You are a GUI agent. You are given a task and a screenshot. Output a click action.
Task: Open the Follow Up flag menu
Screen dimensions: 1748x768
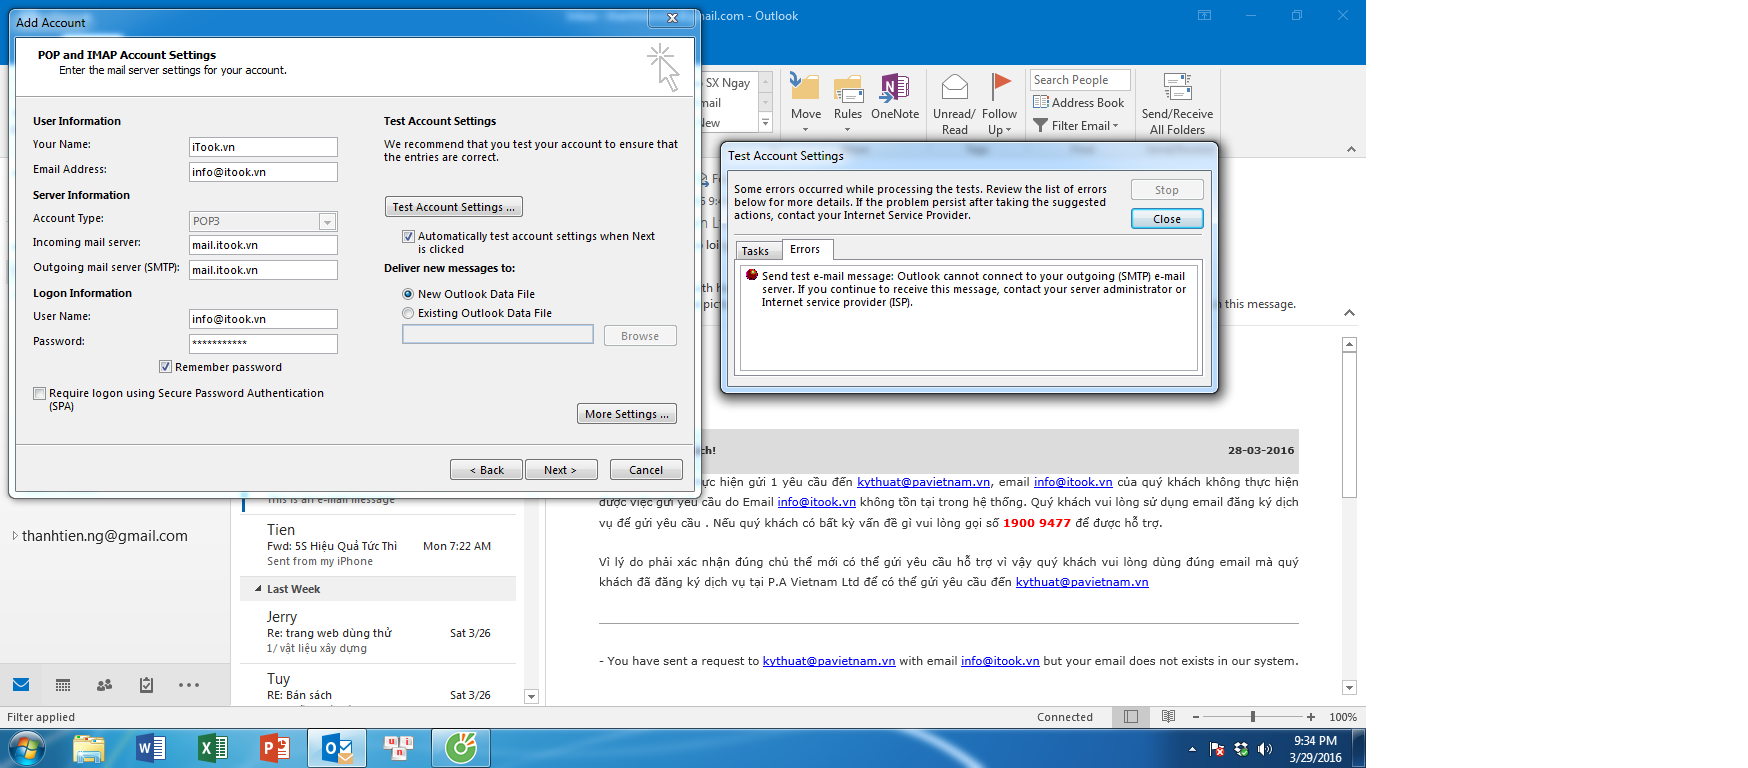(x=999, y=105)
